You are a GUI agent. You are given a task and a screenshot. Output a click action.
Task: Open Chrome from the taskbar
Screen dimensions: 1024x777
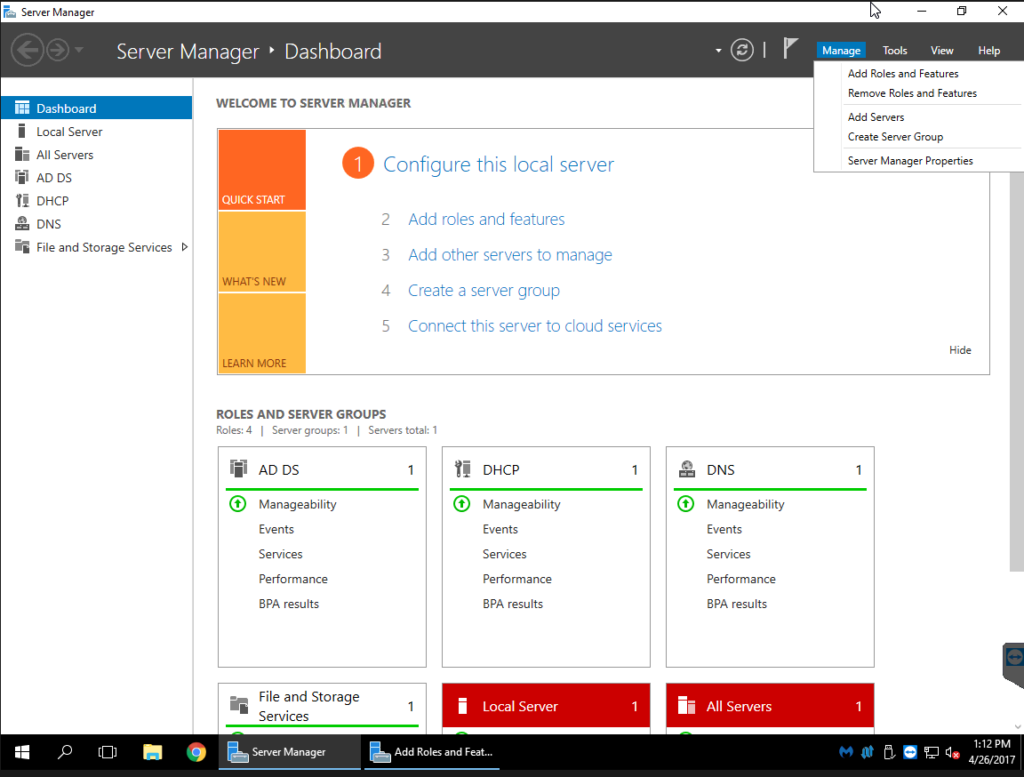point(196,752)
